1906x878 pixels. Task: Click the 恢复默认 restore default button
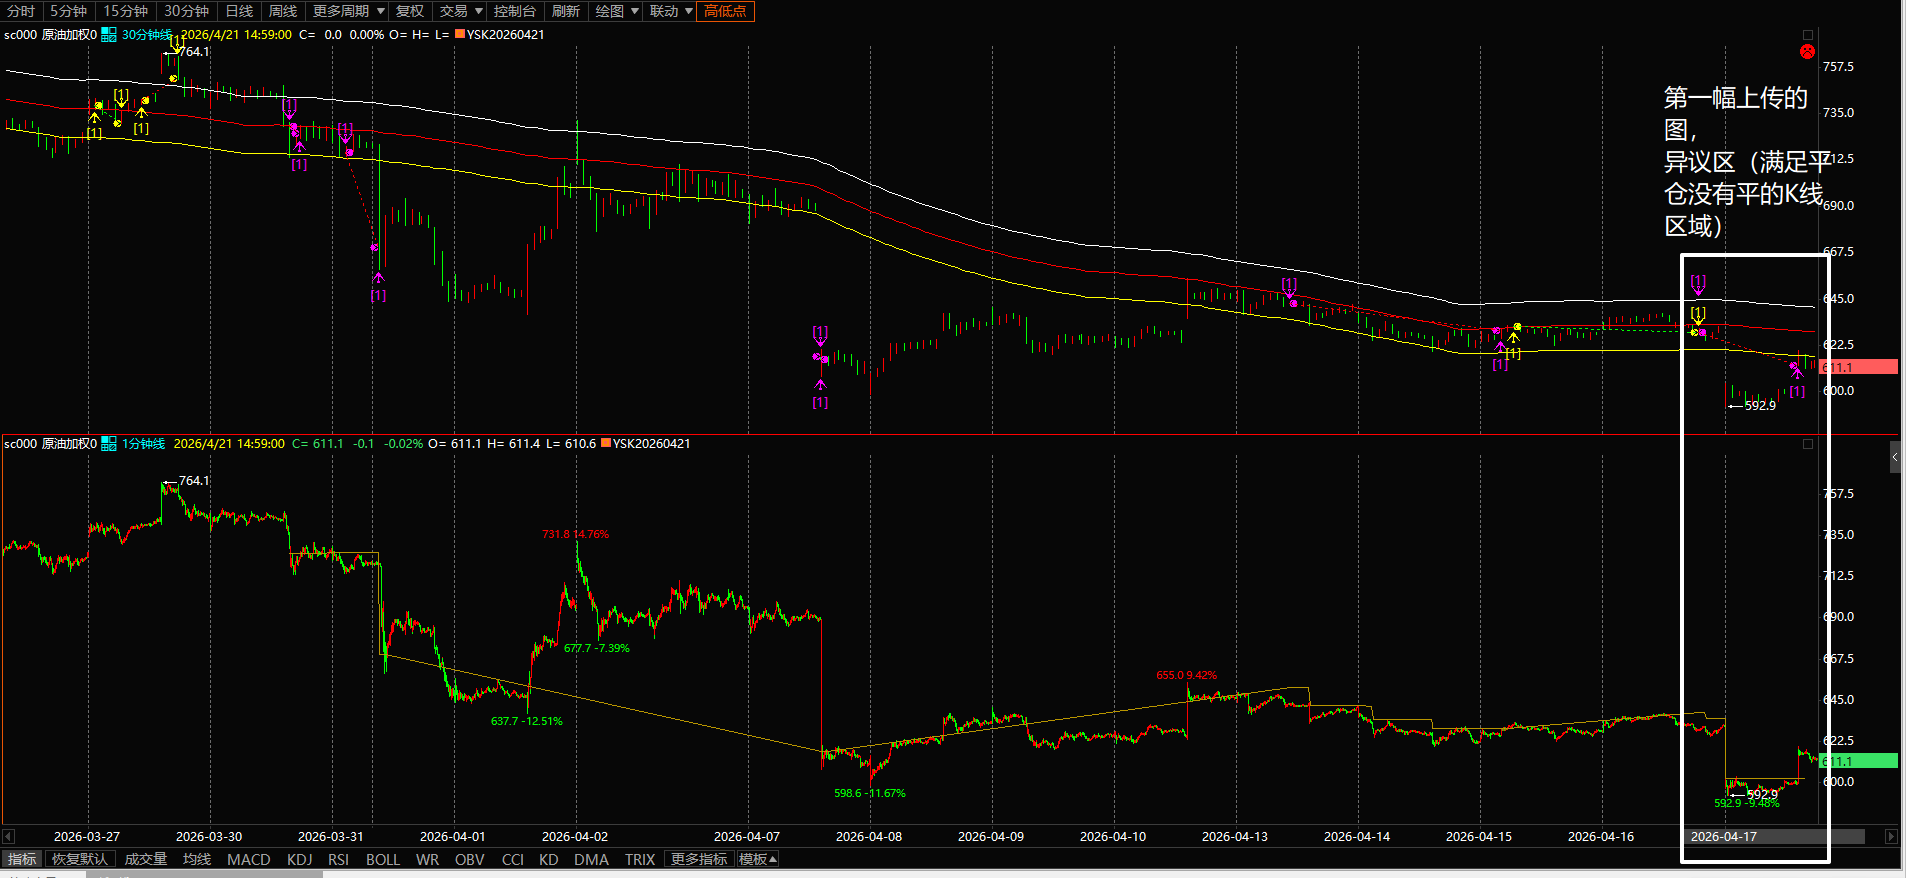80,859
